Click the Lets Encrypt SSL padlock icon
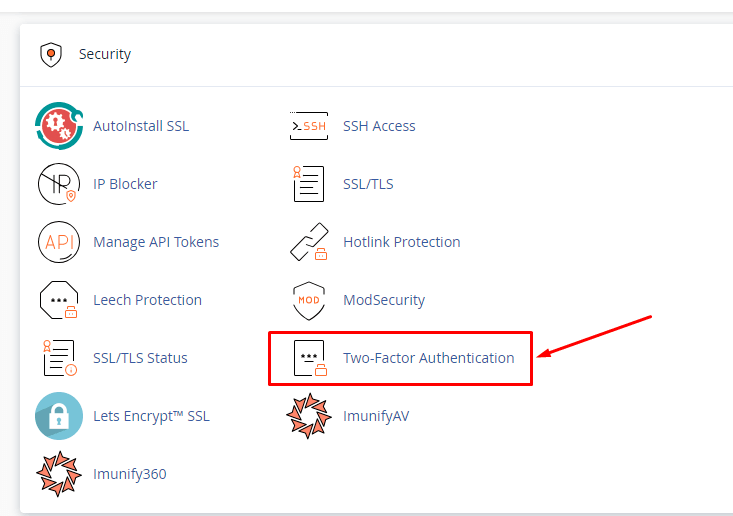This screenshot has width=733, height=516. point(59,416)
